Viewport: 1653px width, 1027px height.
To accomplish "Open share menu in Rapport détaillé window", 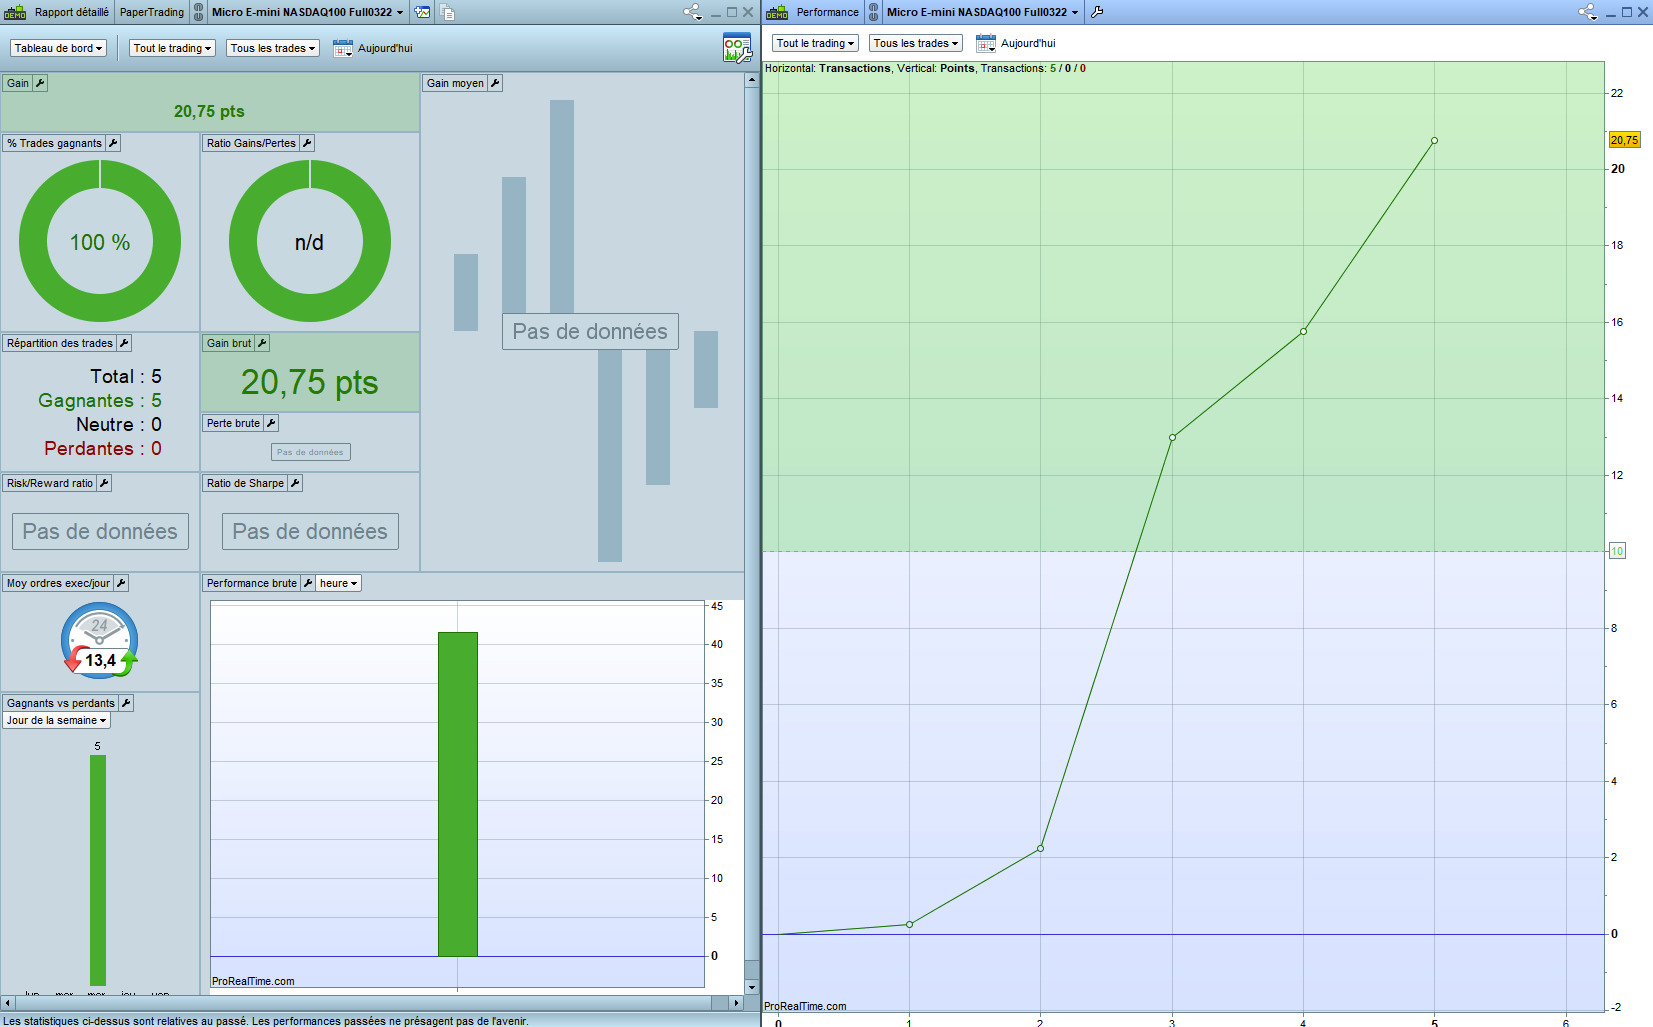I will pyautogui.click(x=692, y=12).
